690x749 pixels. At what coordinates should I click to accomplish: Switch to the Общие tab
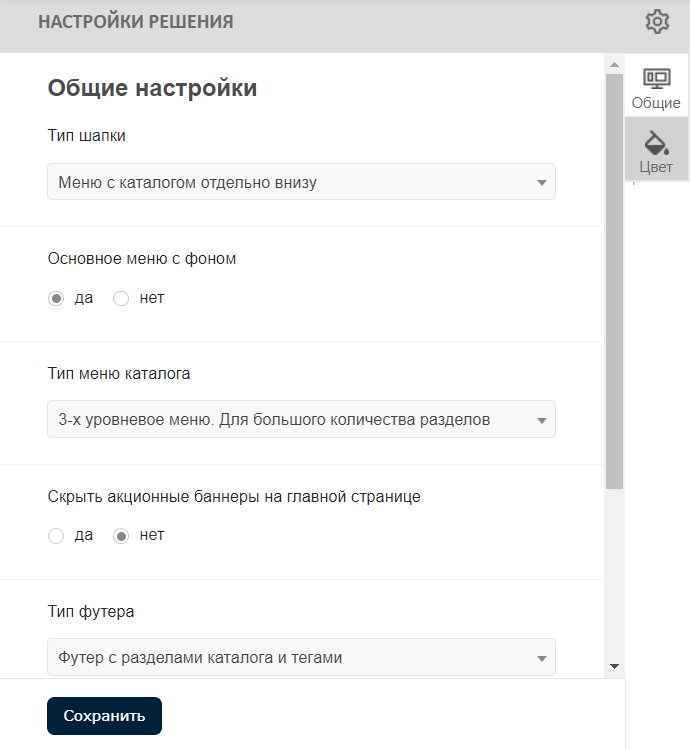tap(656, 103)
